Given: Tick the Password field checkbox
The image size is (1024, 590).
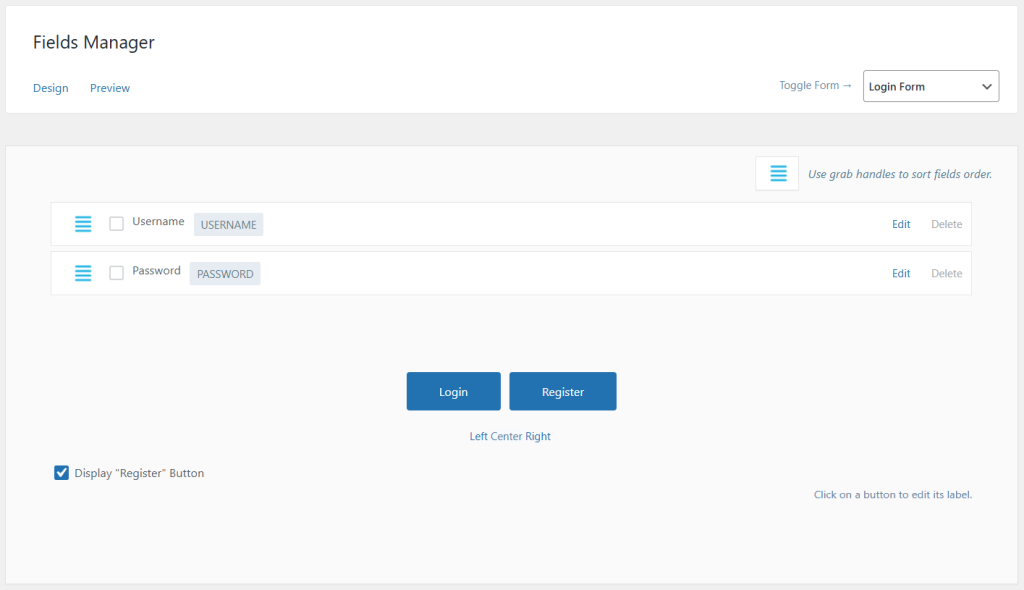Looking at the screenshot, I should click(116, 273).
